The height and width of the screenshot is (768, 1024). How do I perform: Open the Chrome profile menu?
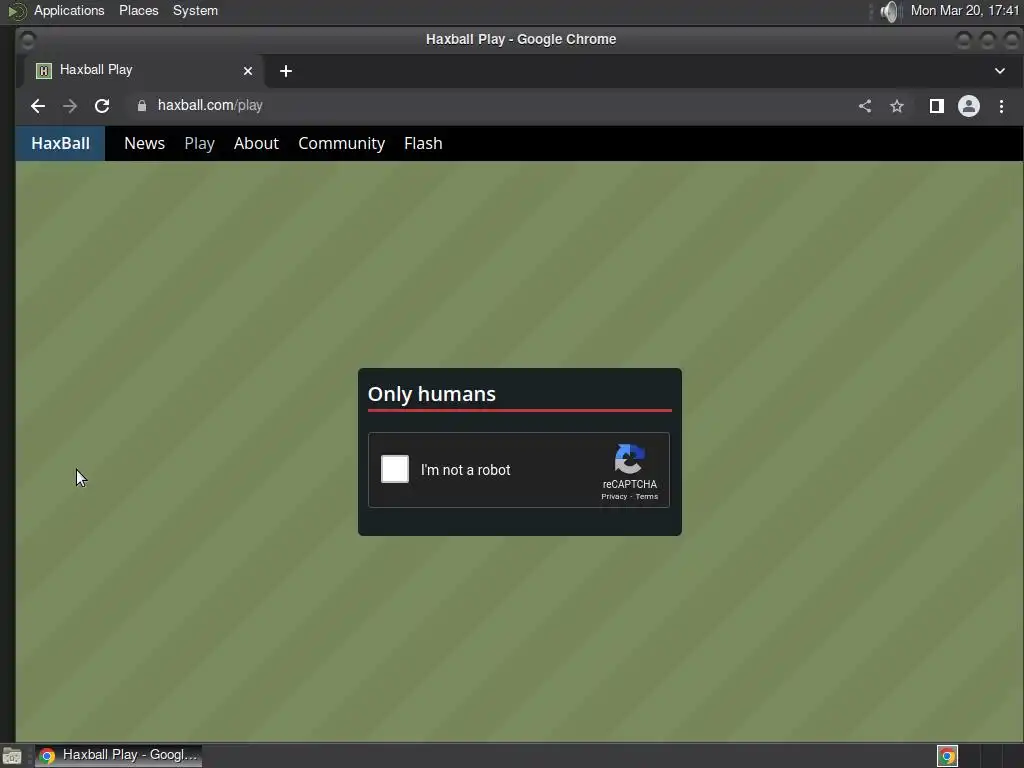[968, 106]
